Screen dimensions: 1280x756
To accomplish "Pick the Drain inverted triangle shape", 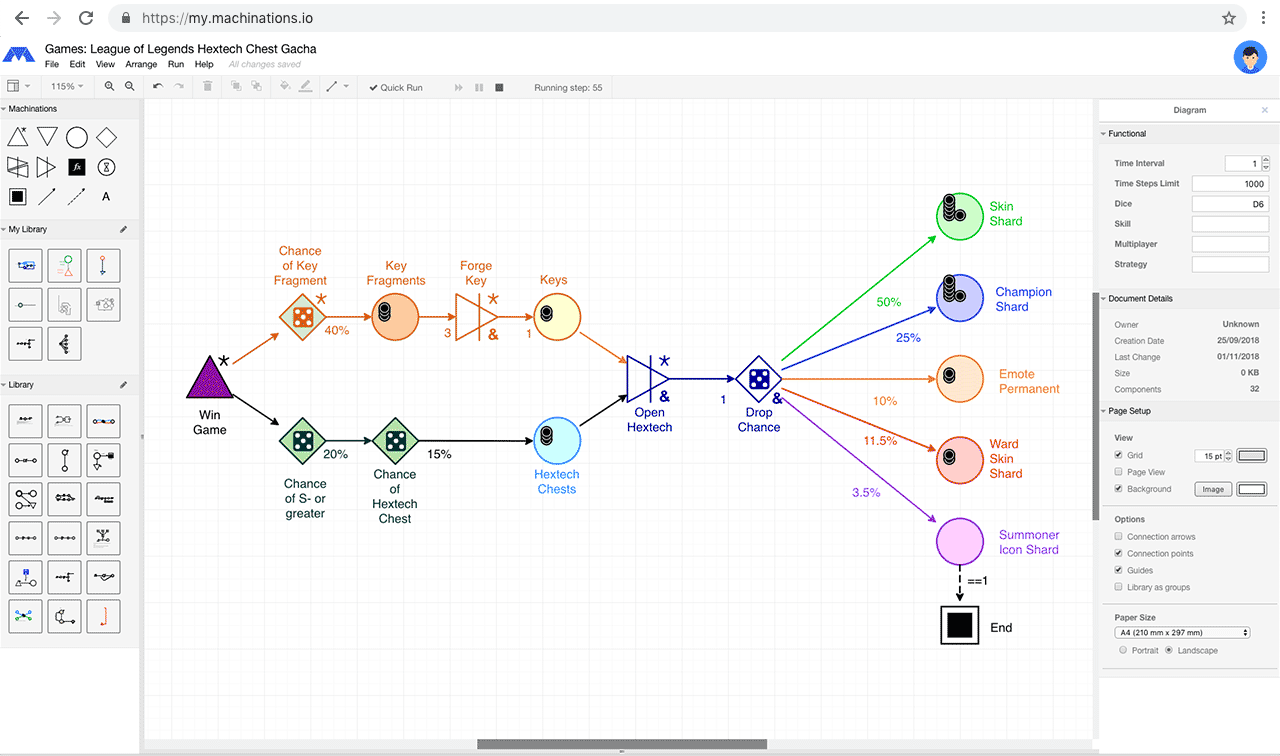I will (x=47, y=137).
